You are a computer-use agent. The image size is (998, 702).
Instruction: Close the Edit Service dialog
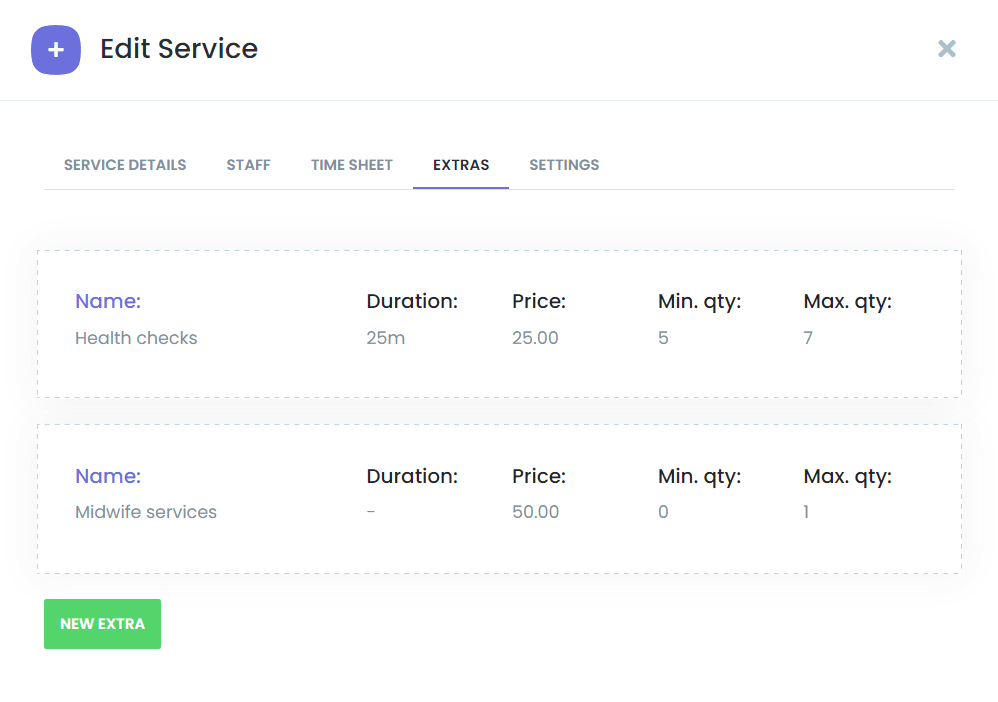pyautogui.click(x=946, y=48)
